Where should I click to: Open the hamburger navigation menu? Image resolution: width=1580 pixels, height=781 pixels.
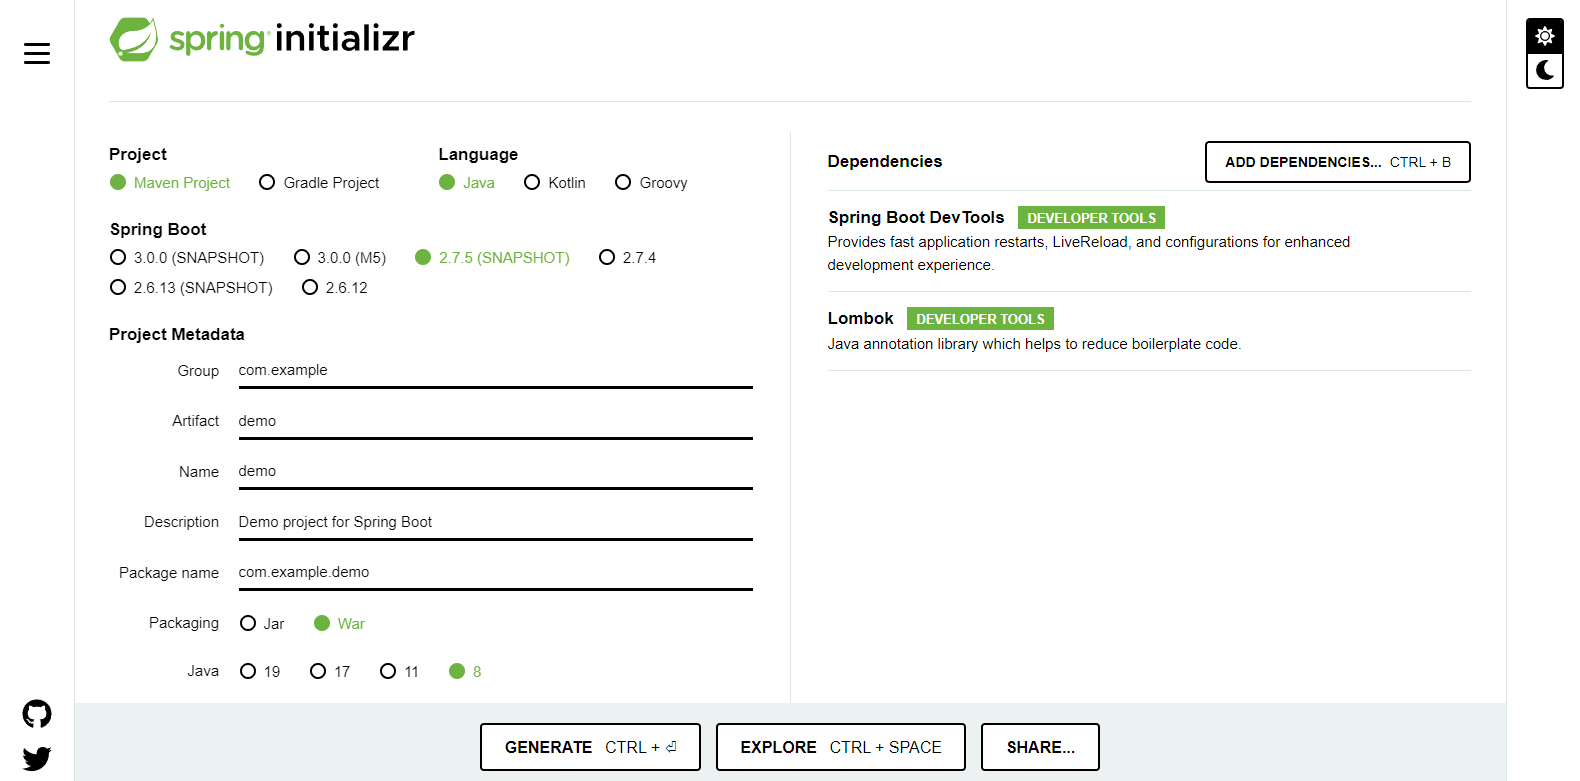pos(37,53)
